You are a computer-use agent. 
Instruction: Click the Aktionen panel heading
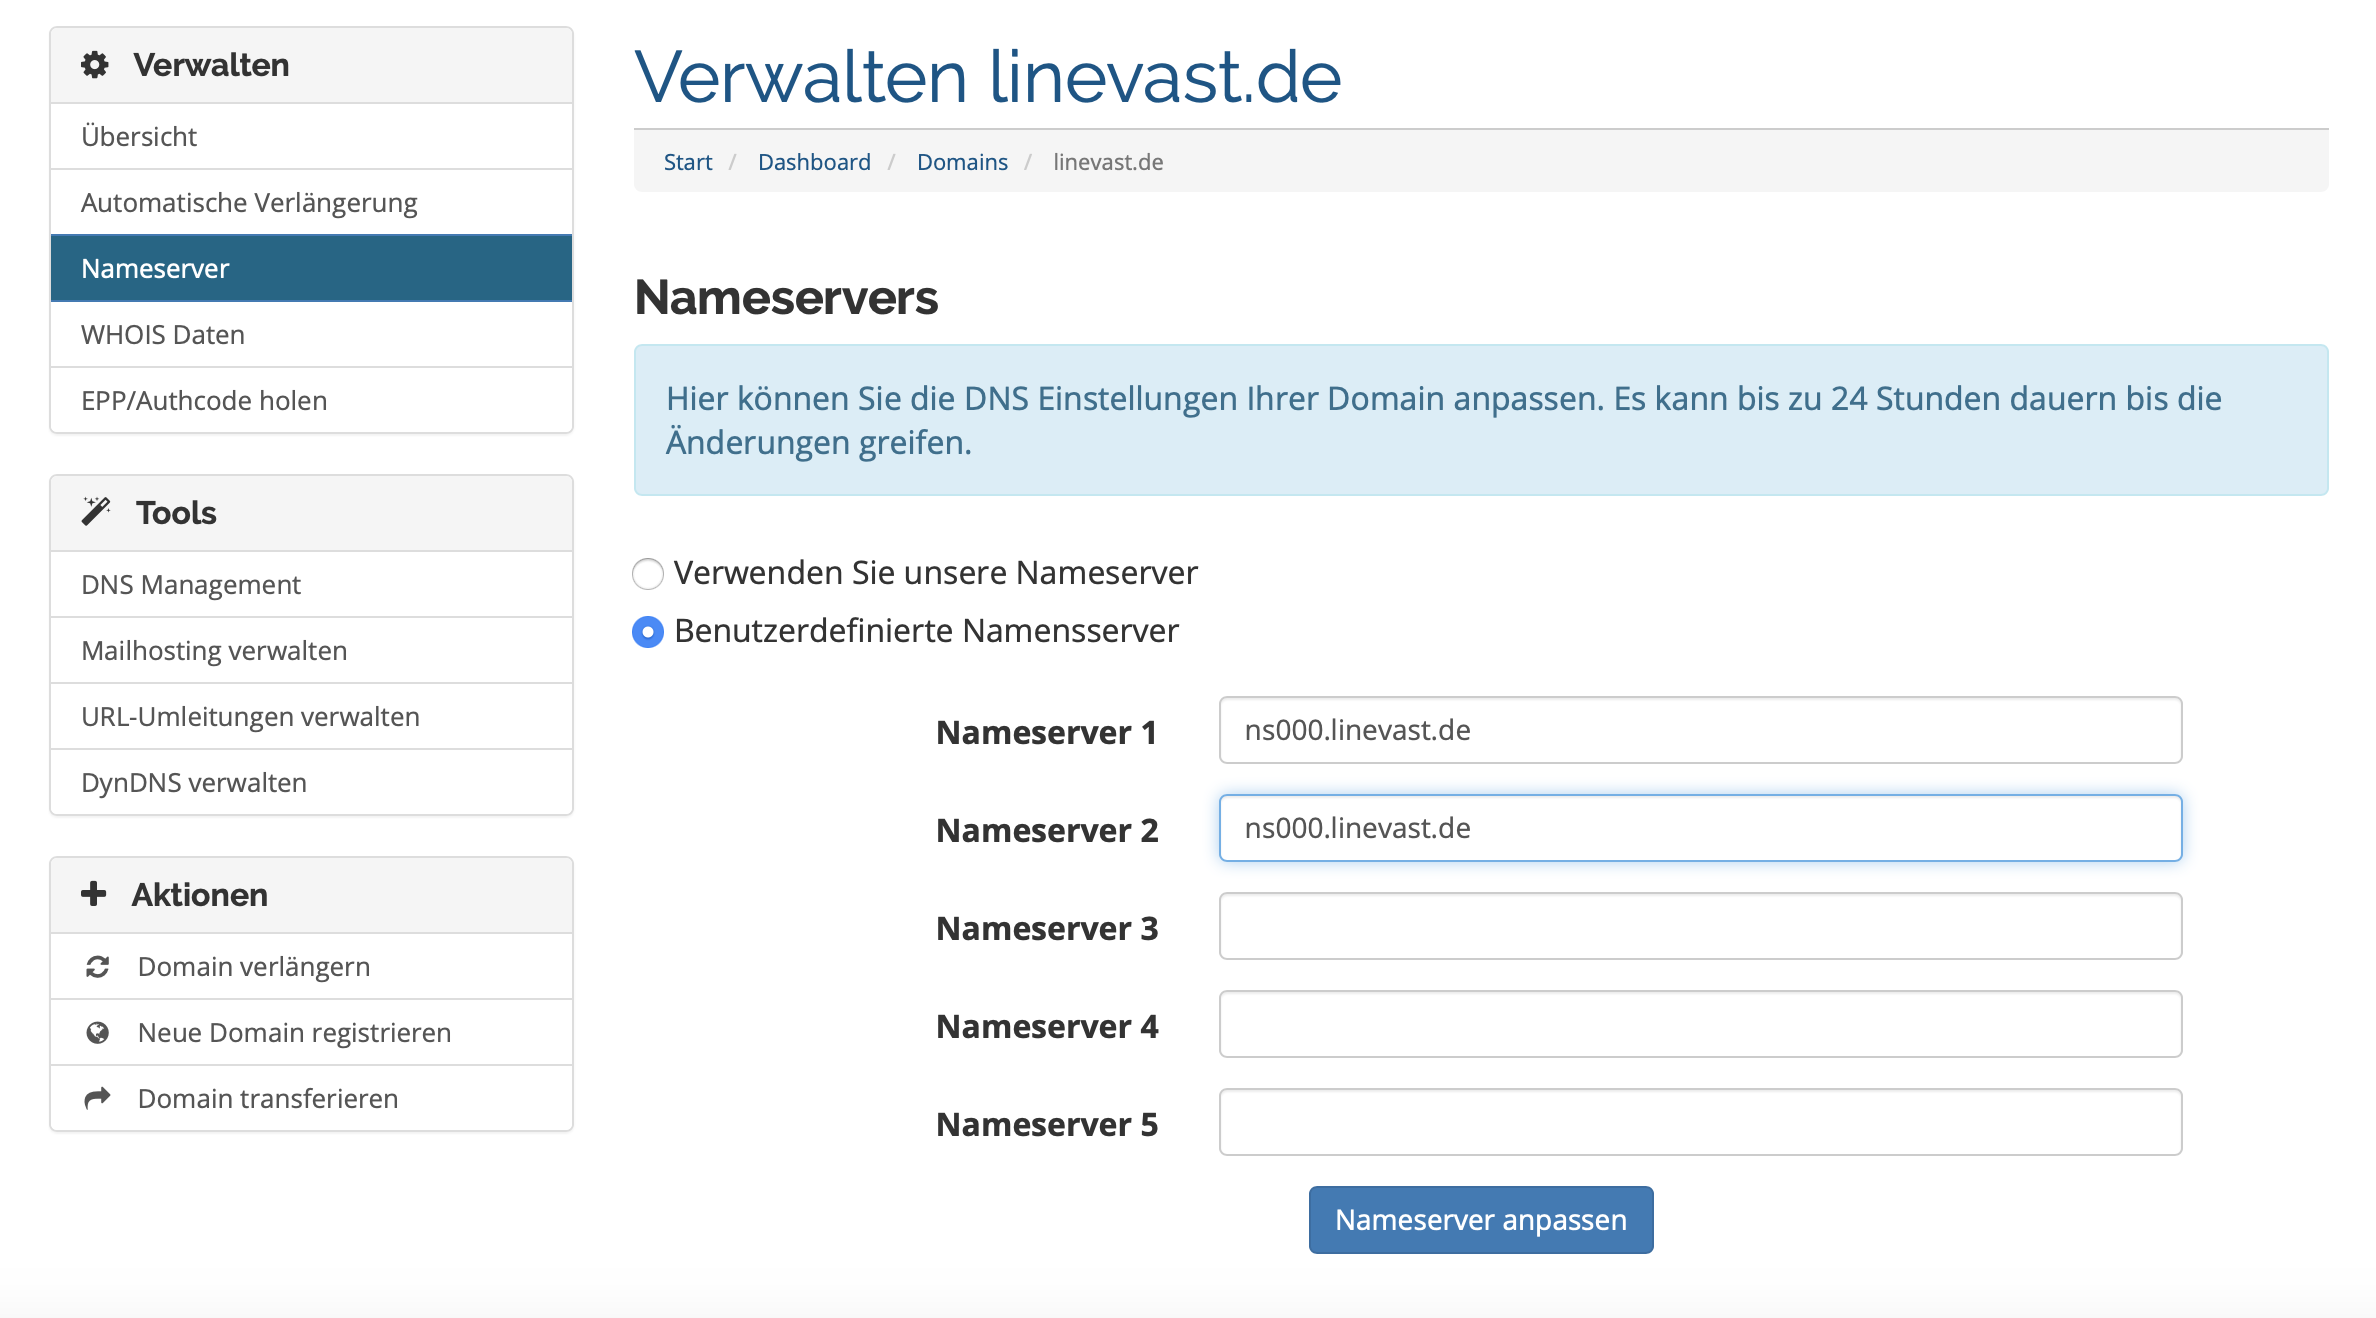[x=311, y=895]
